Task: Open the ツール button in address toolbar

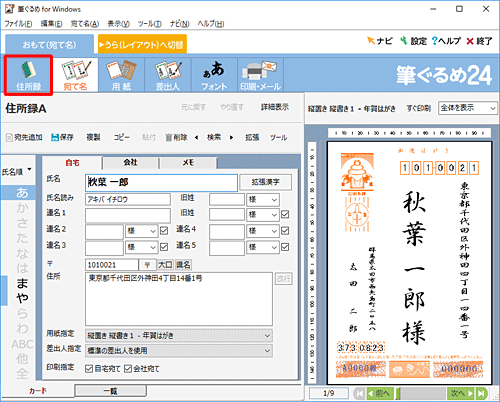Action: tap(278, 137)
